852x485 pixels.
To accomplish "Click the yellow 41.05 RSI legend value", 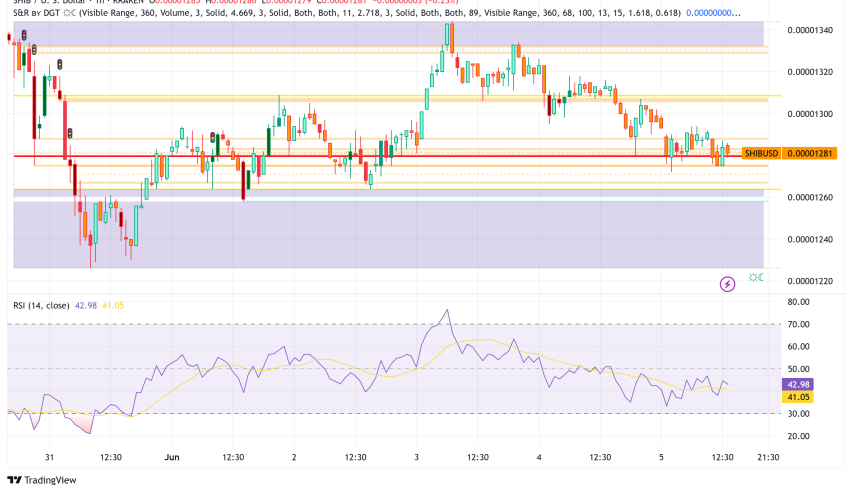I will click(x=113, y=306).
